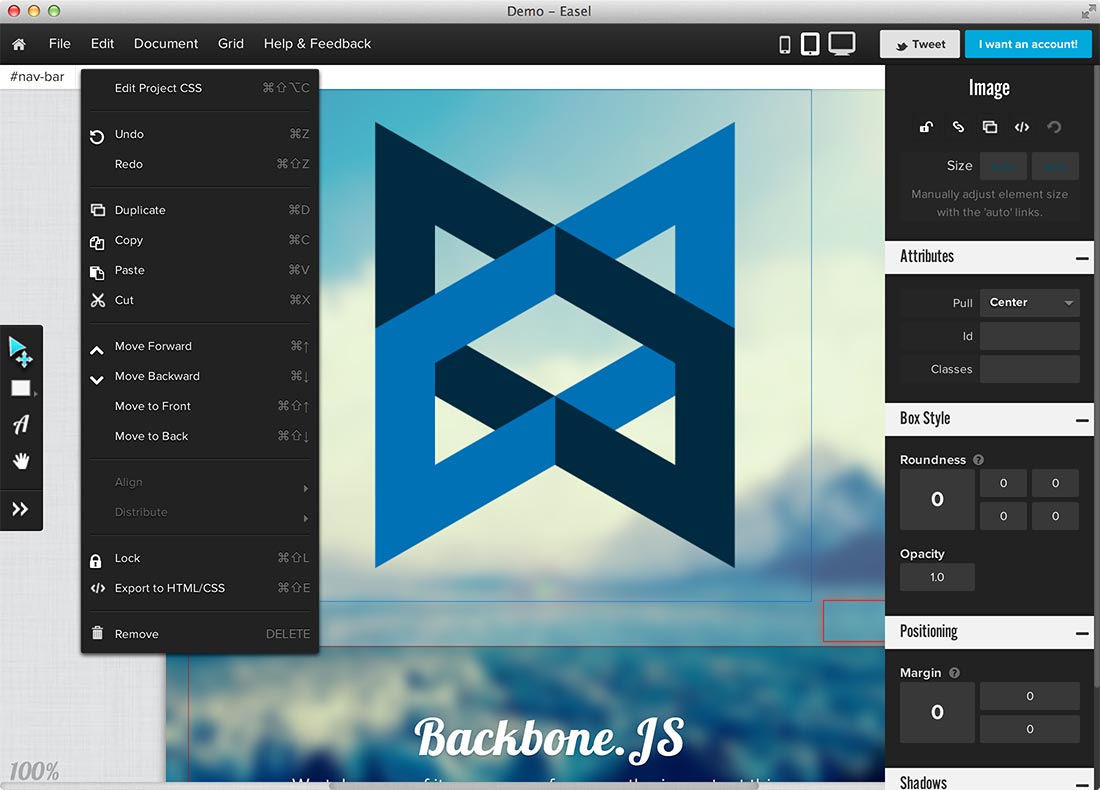Open the Pull dropdown showing Center
The width and height of the screenshot is (1100, 790).
click(x=1029, y=302)
